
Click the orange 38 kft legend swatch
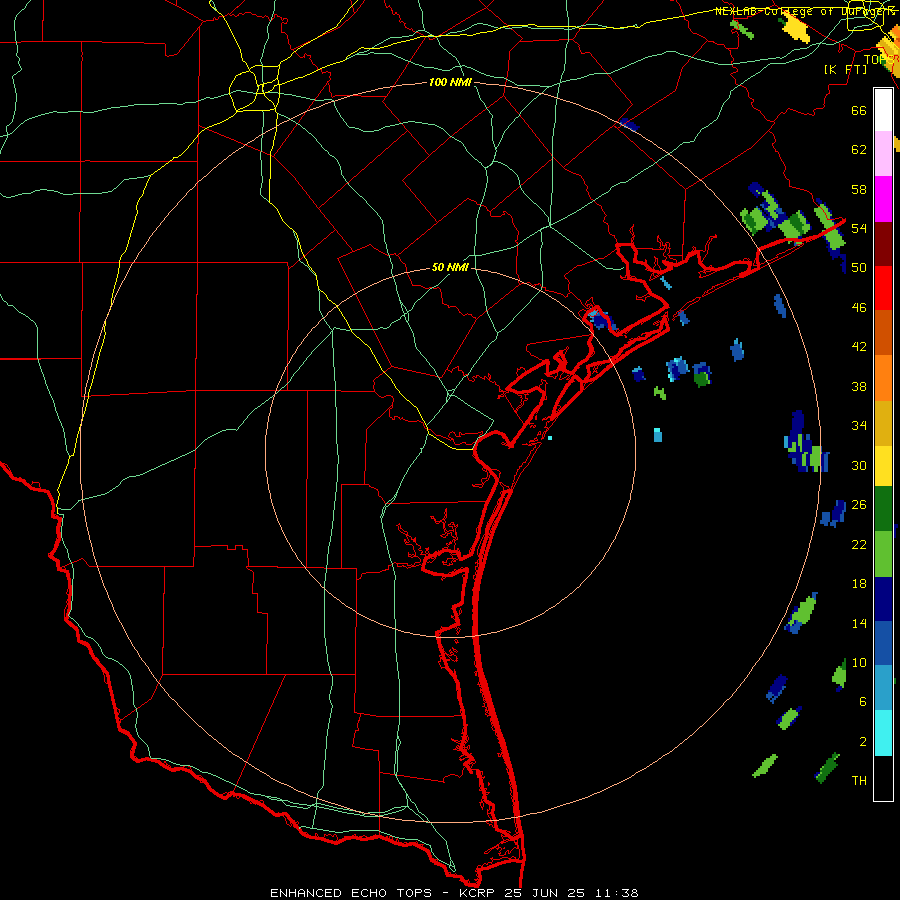pyautogui.click(x=883, y=378)
